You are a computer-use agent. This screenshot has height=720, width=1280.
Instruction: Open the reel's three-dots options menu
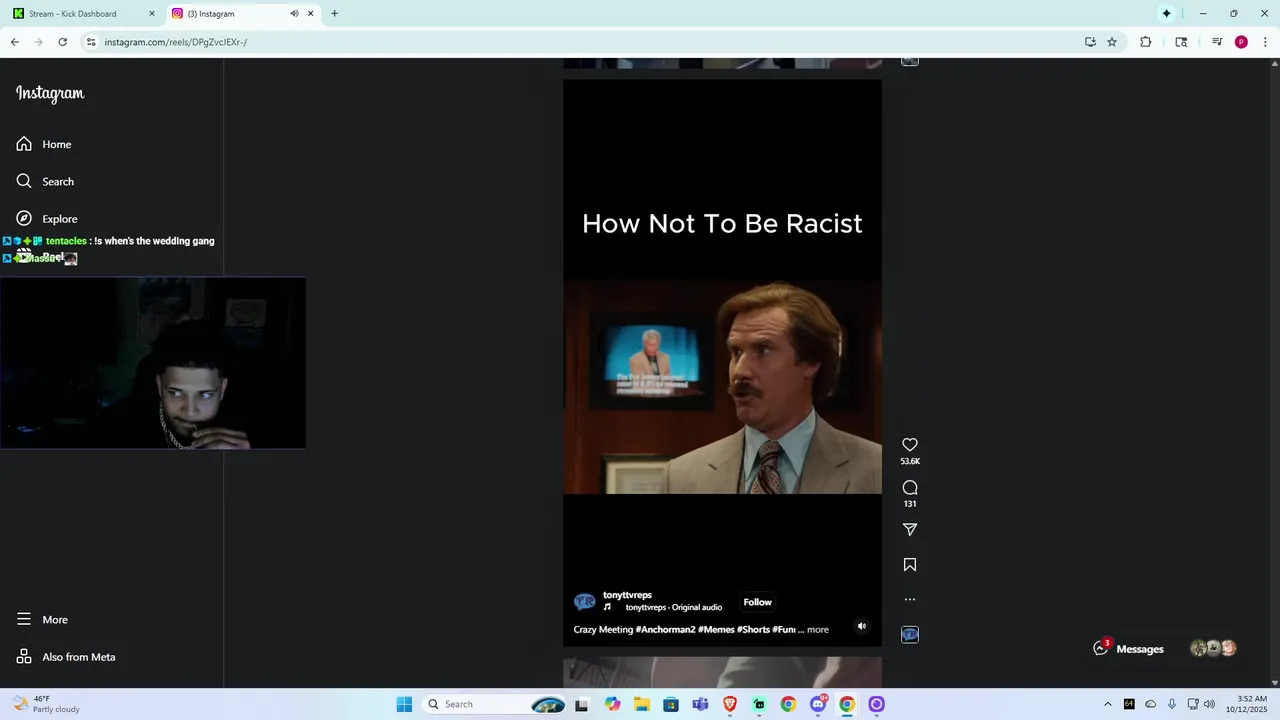coord(910,600)
